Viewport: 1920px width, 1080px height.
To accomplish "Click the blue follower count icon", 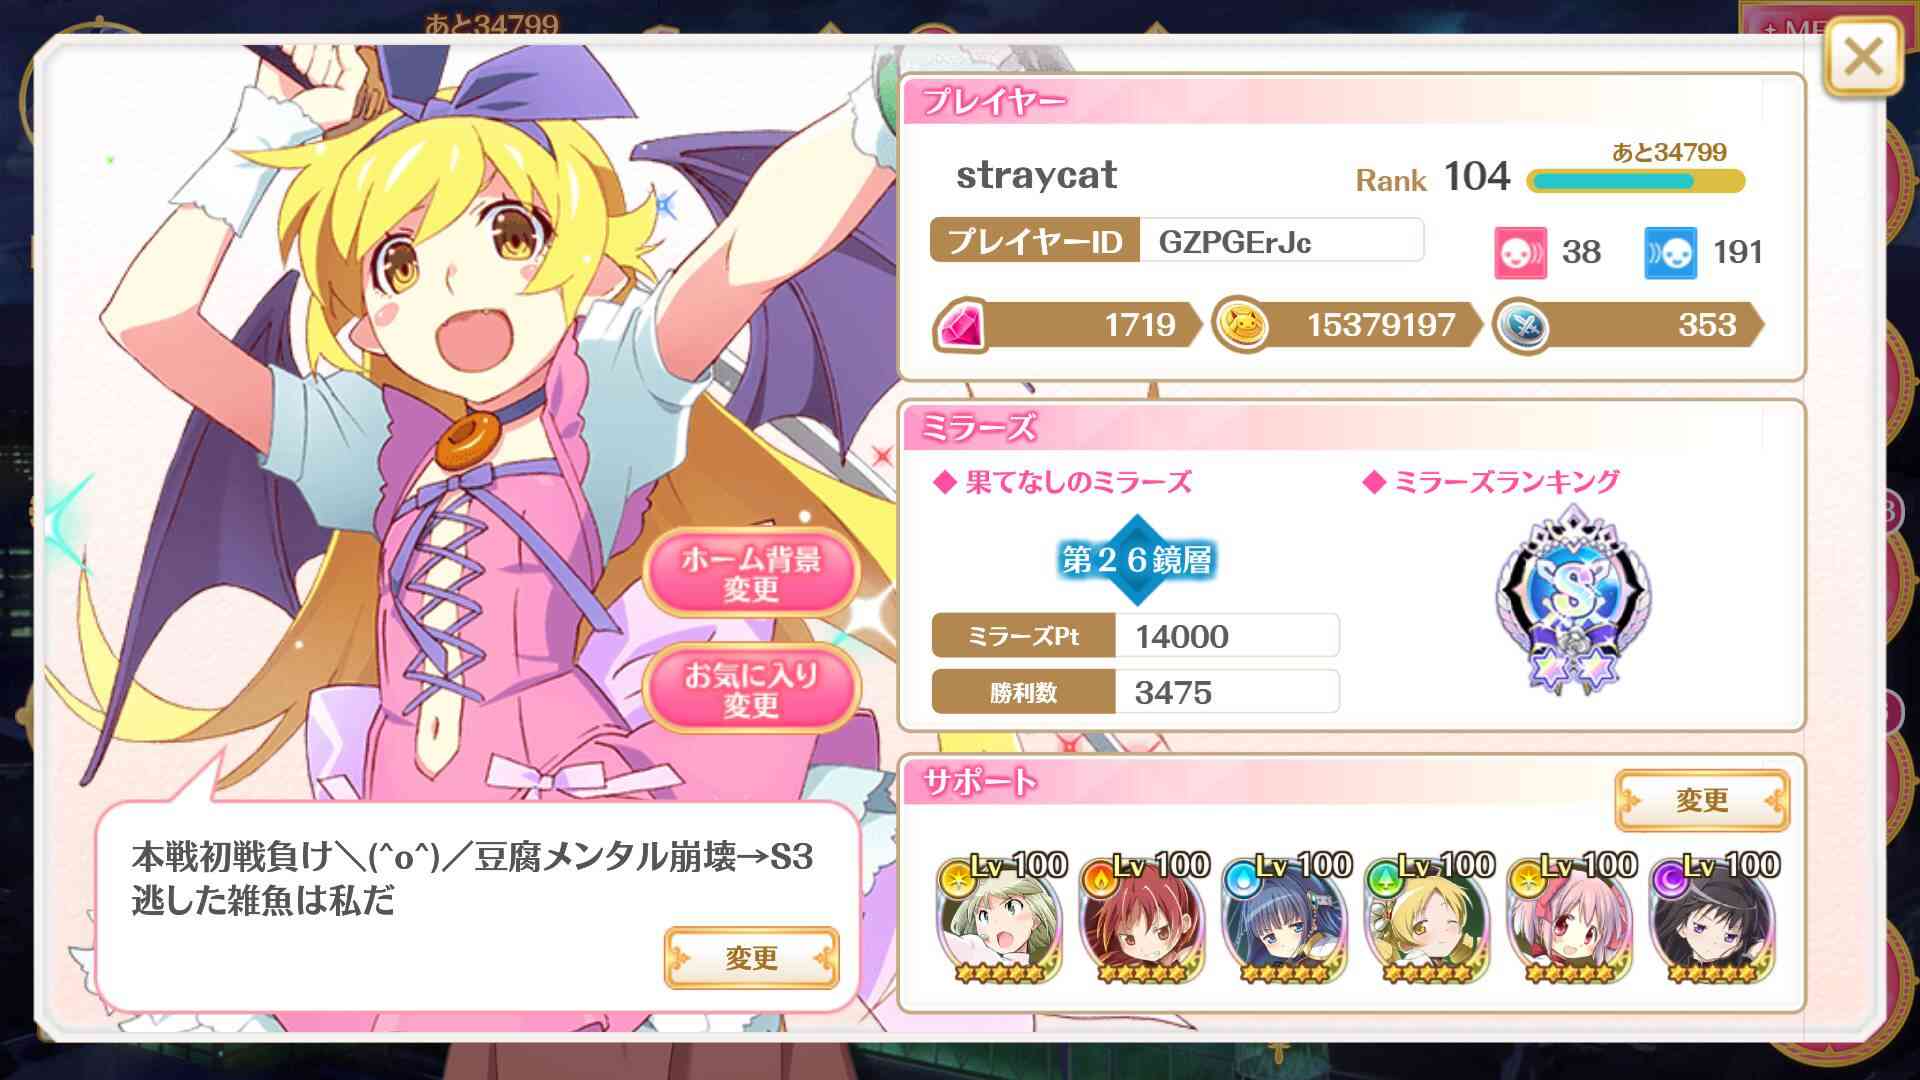I will 1671,252.
